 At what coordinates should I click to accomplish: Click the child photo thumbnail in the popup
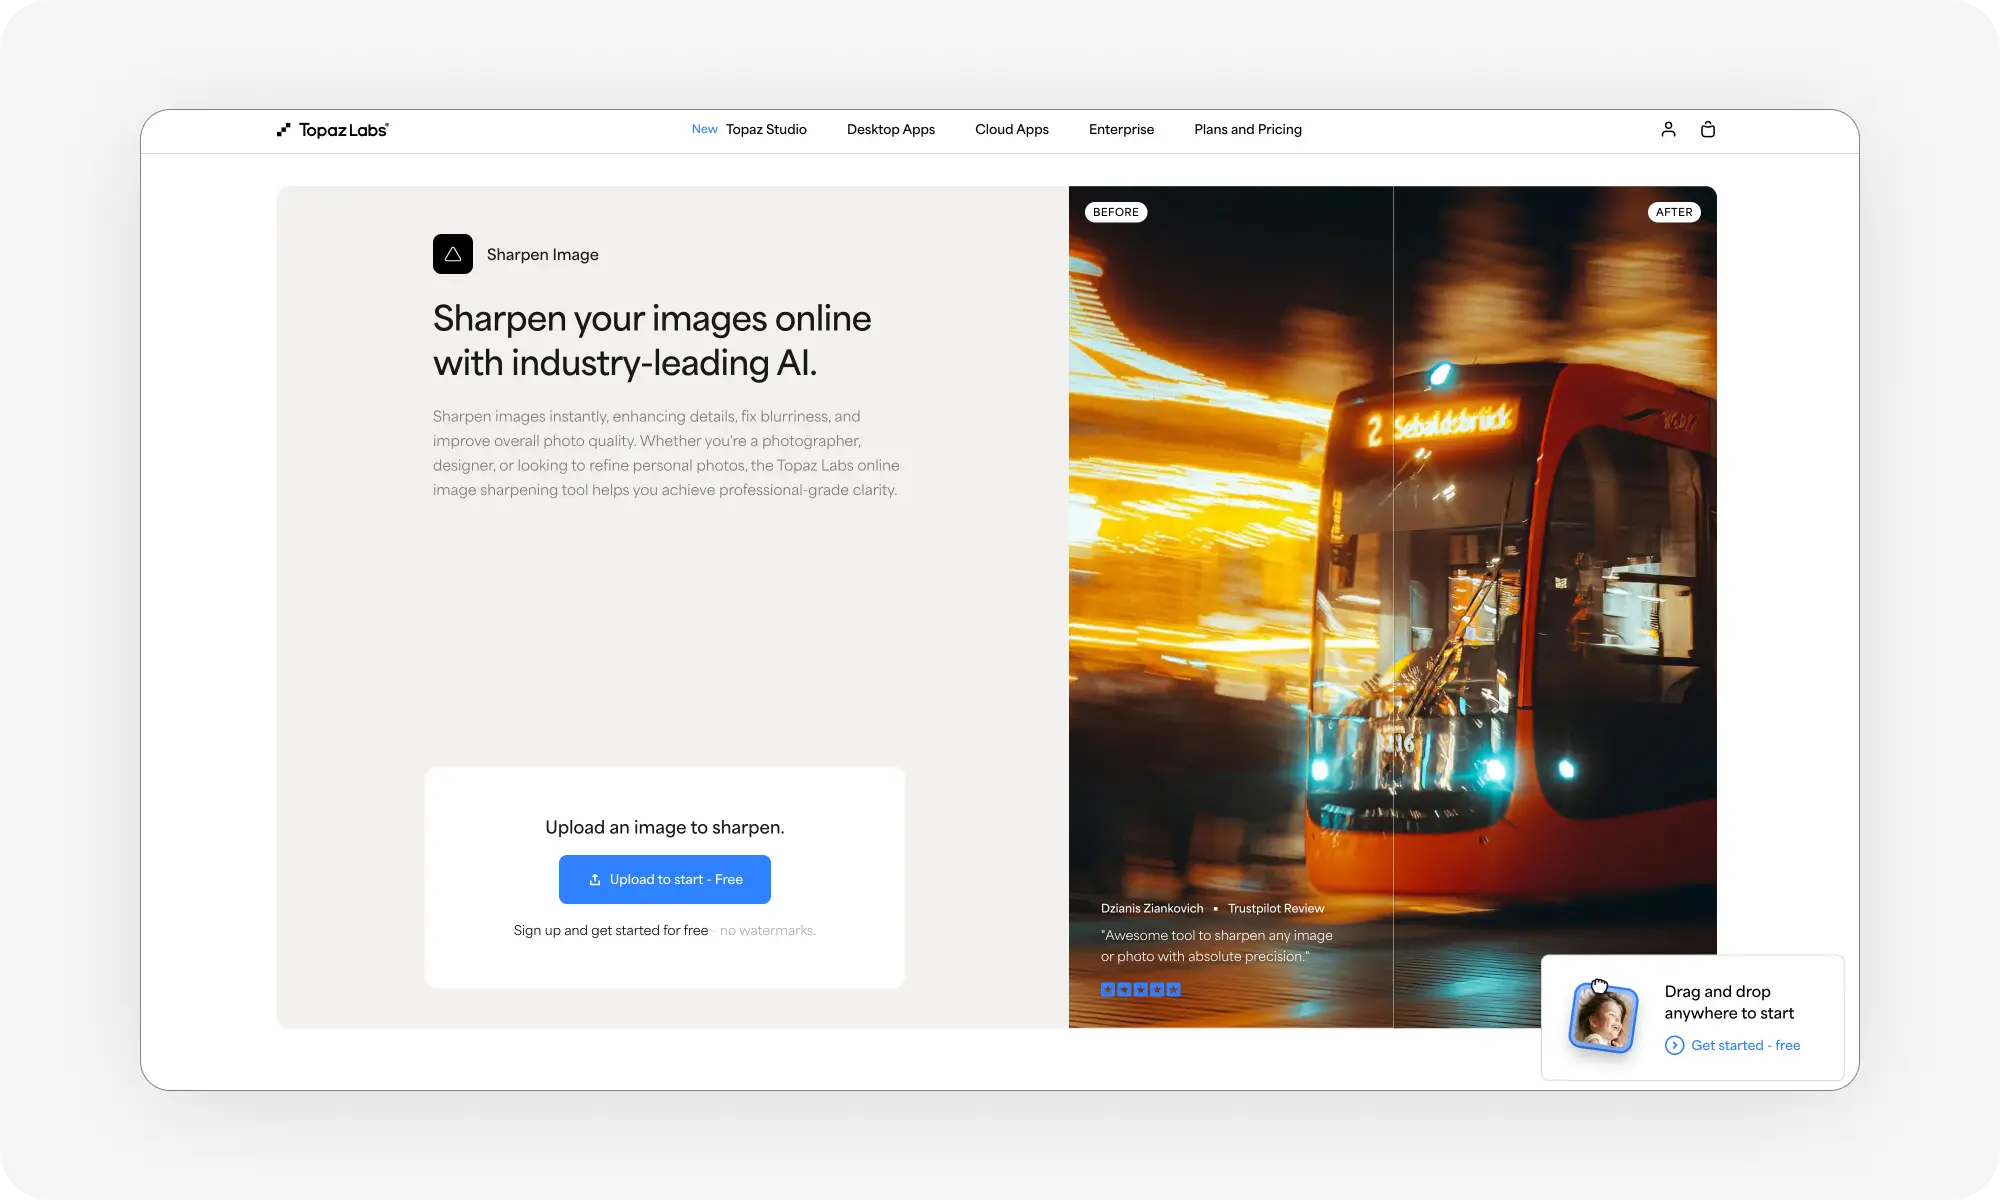[1604, 1017]
